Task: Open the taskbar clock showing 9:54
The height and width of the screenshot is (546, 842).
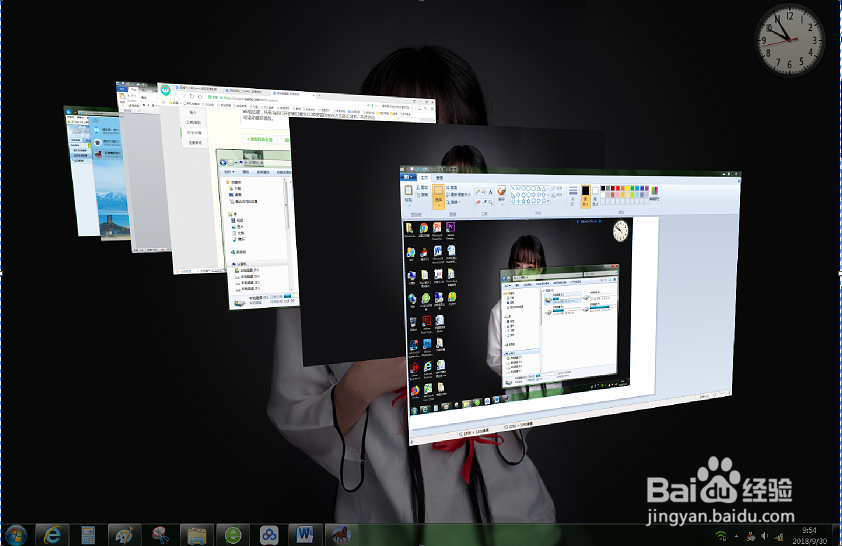Action: point(809,535)
